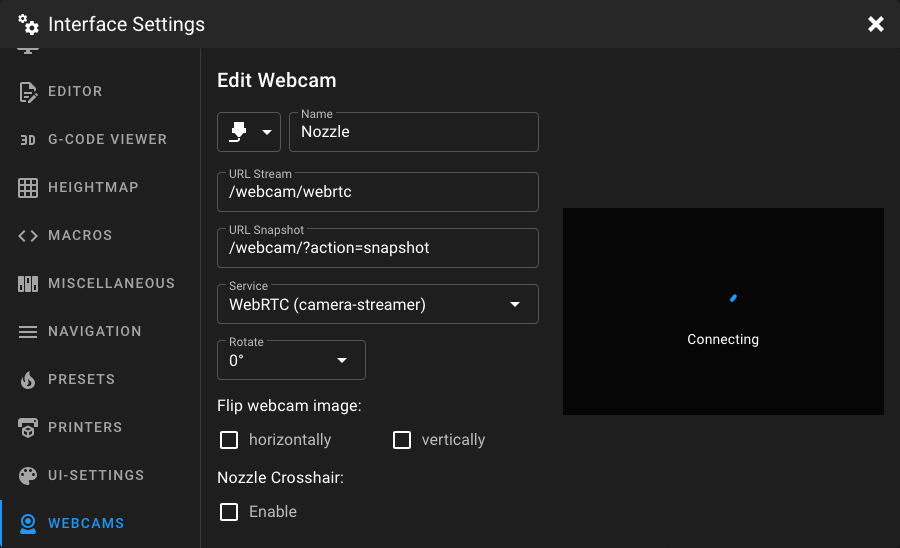Viewport: 900px width, 548px height.
Task: Click the Name field containing Nozzle
Action: [x=414, y=132]
